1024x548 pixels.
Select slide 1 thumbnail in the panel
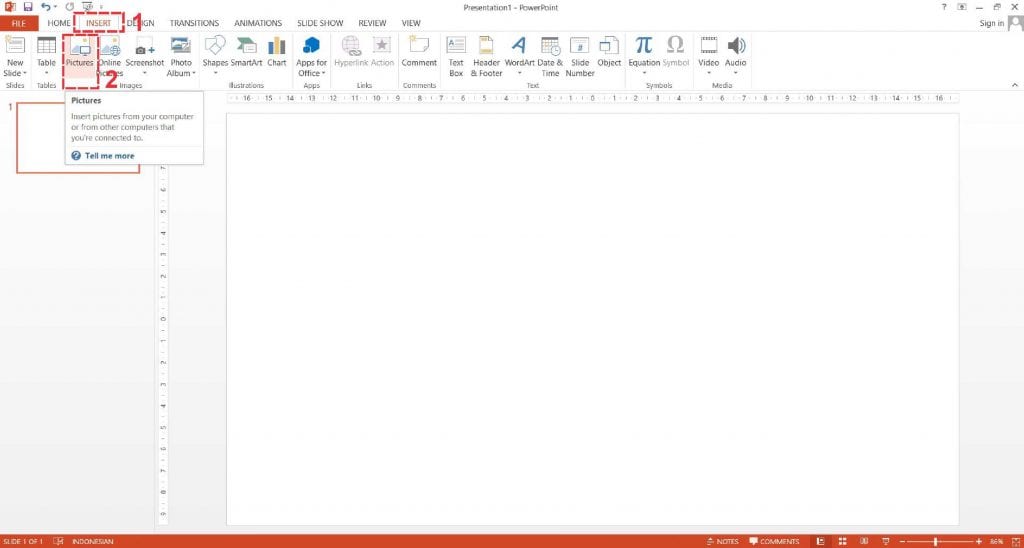[78, 138]
